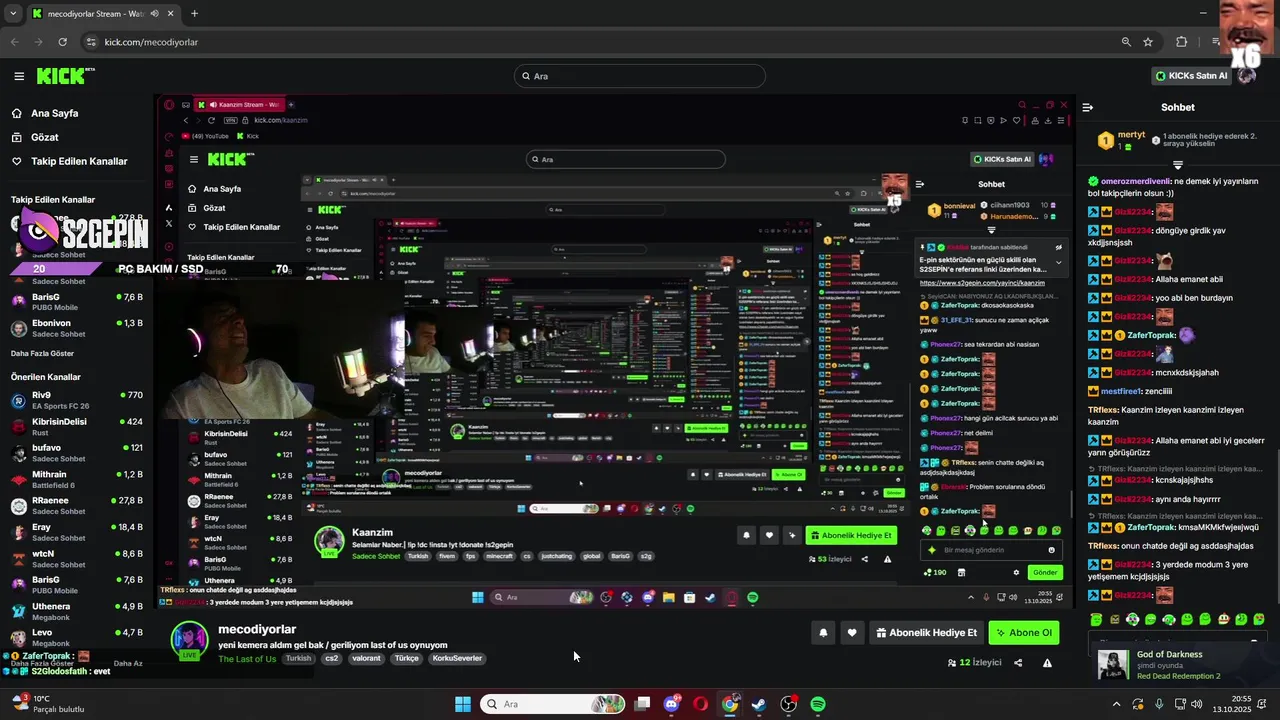
Task: Report stream with warning triangle icon
Action: 1047,662
